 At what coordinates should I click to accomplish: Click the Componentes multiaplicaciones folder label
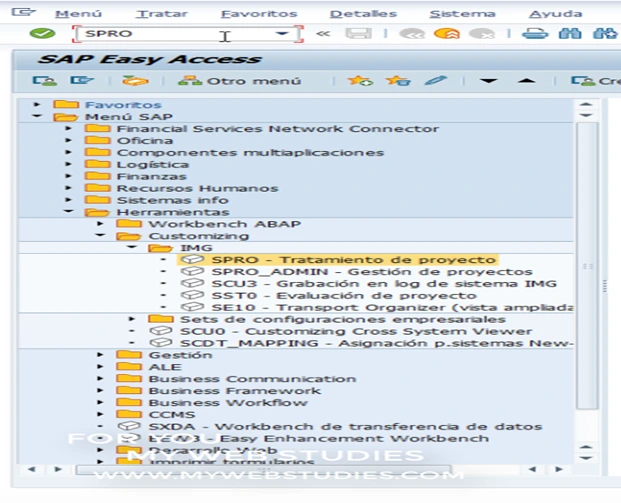tap(250, 152)
